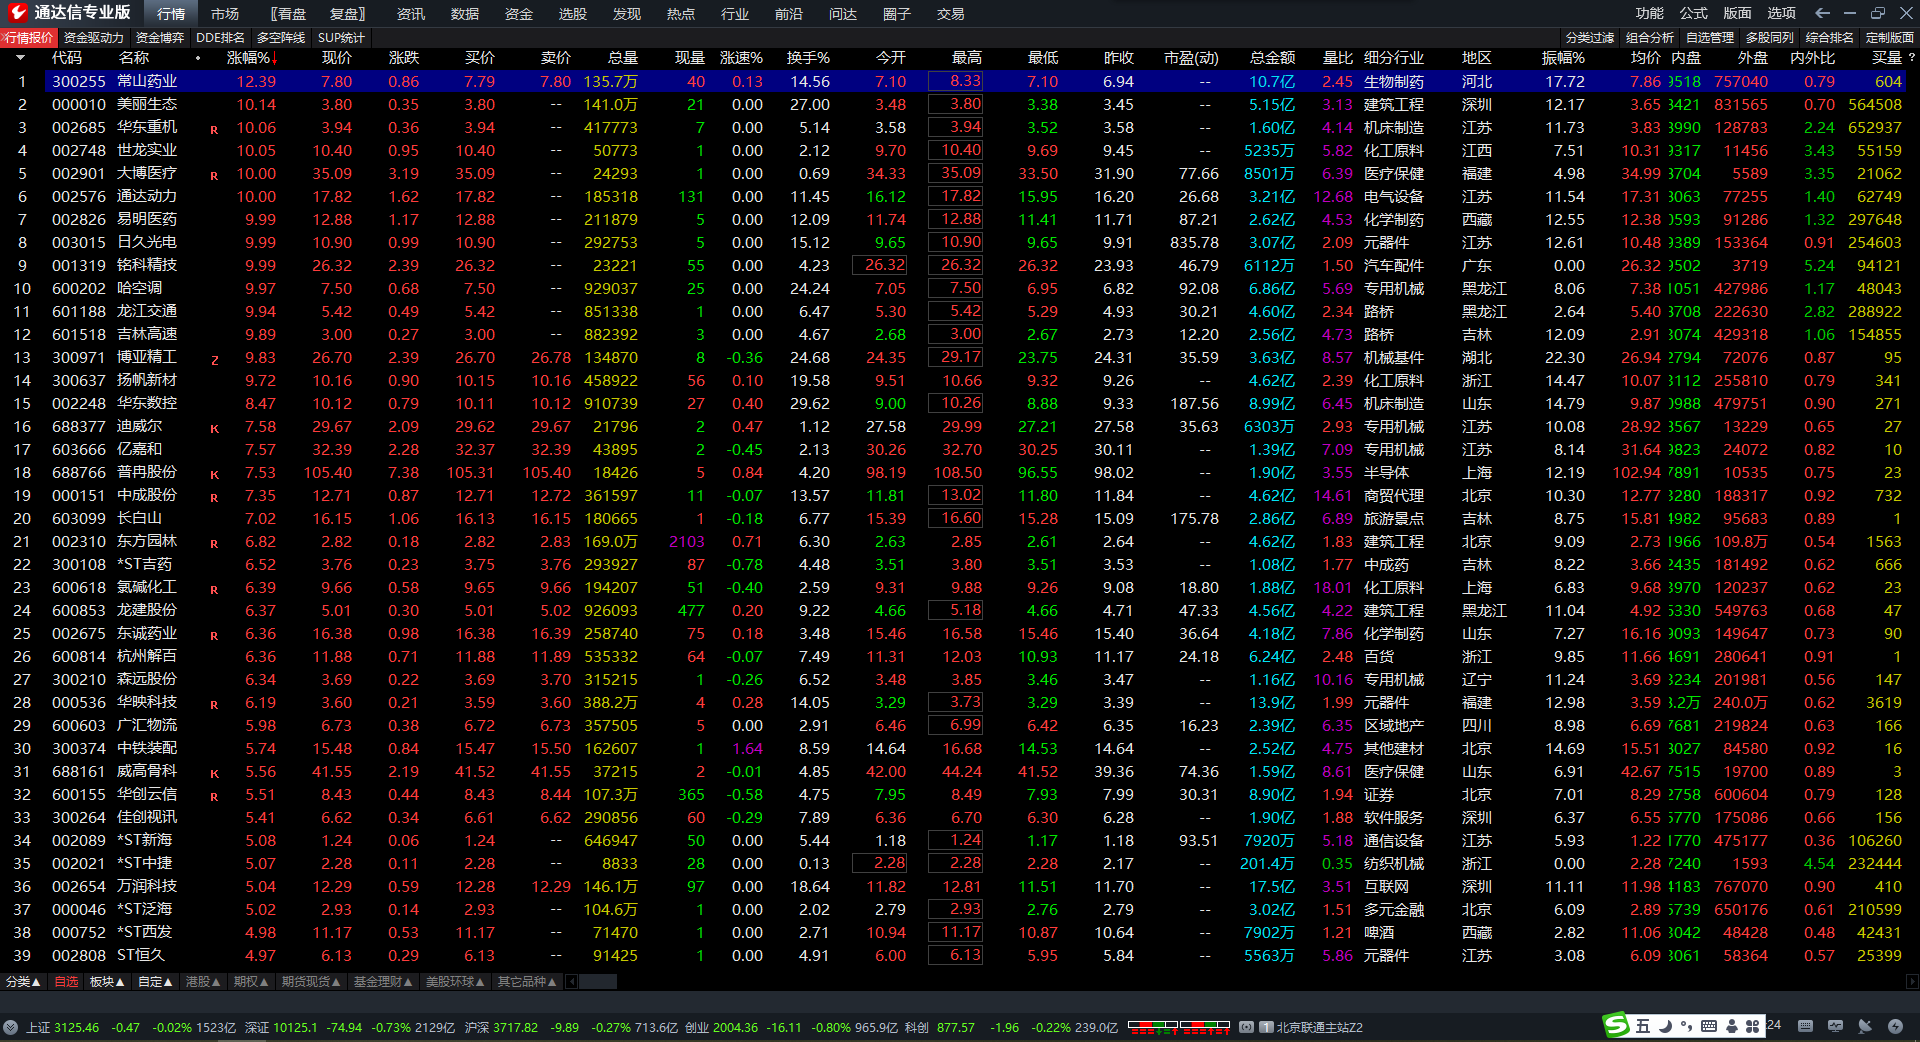This screenshot has width=1920, height=1042.
Task: Toggle the Sogou punctuation icon
Action: click(1686, 1026)
